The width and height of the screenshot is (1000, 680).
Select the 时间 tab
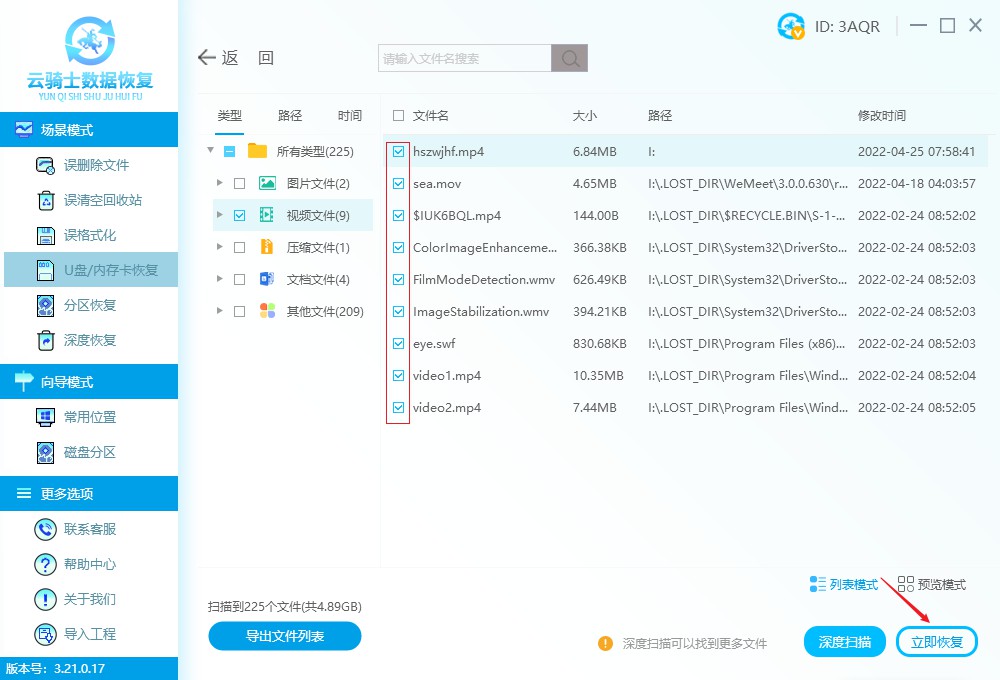[x=350, y=115]
